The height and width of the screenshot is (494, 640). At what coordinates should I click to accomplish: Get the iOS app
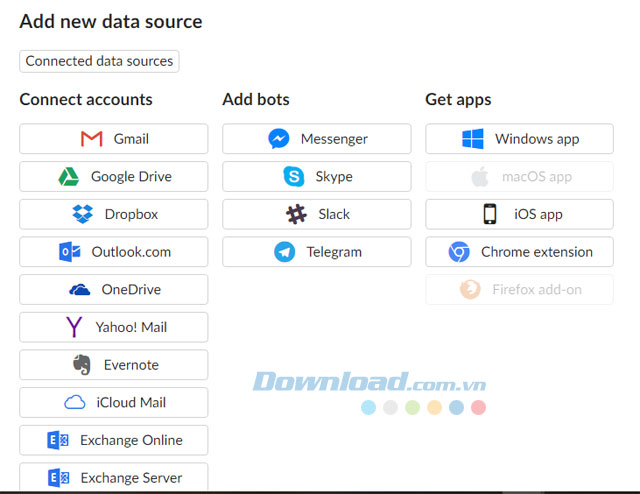coord(520,214)
